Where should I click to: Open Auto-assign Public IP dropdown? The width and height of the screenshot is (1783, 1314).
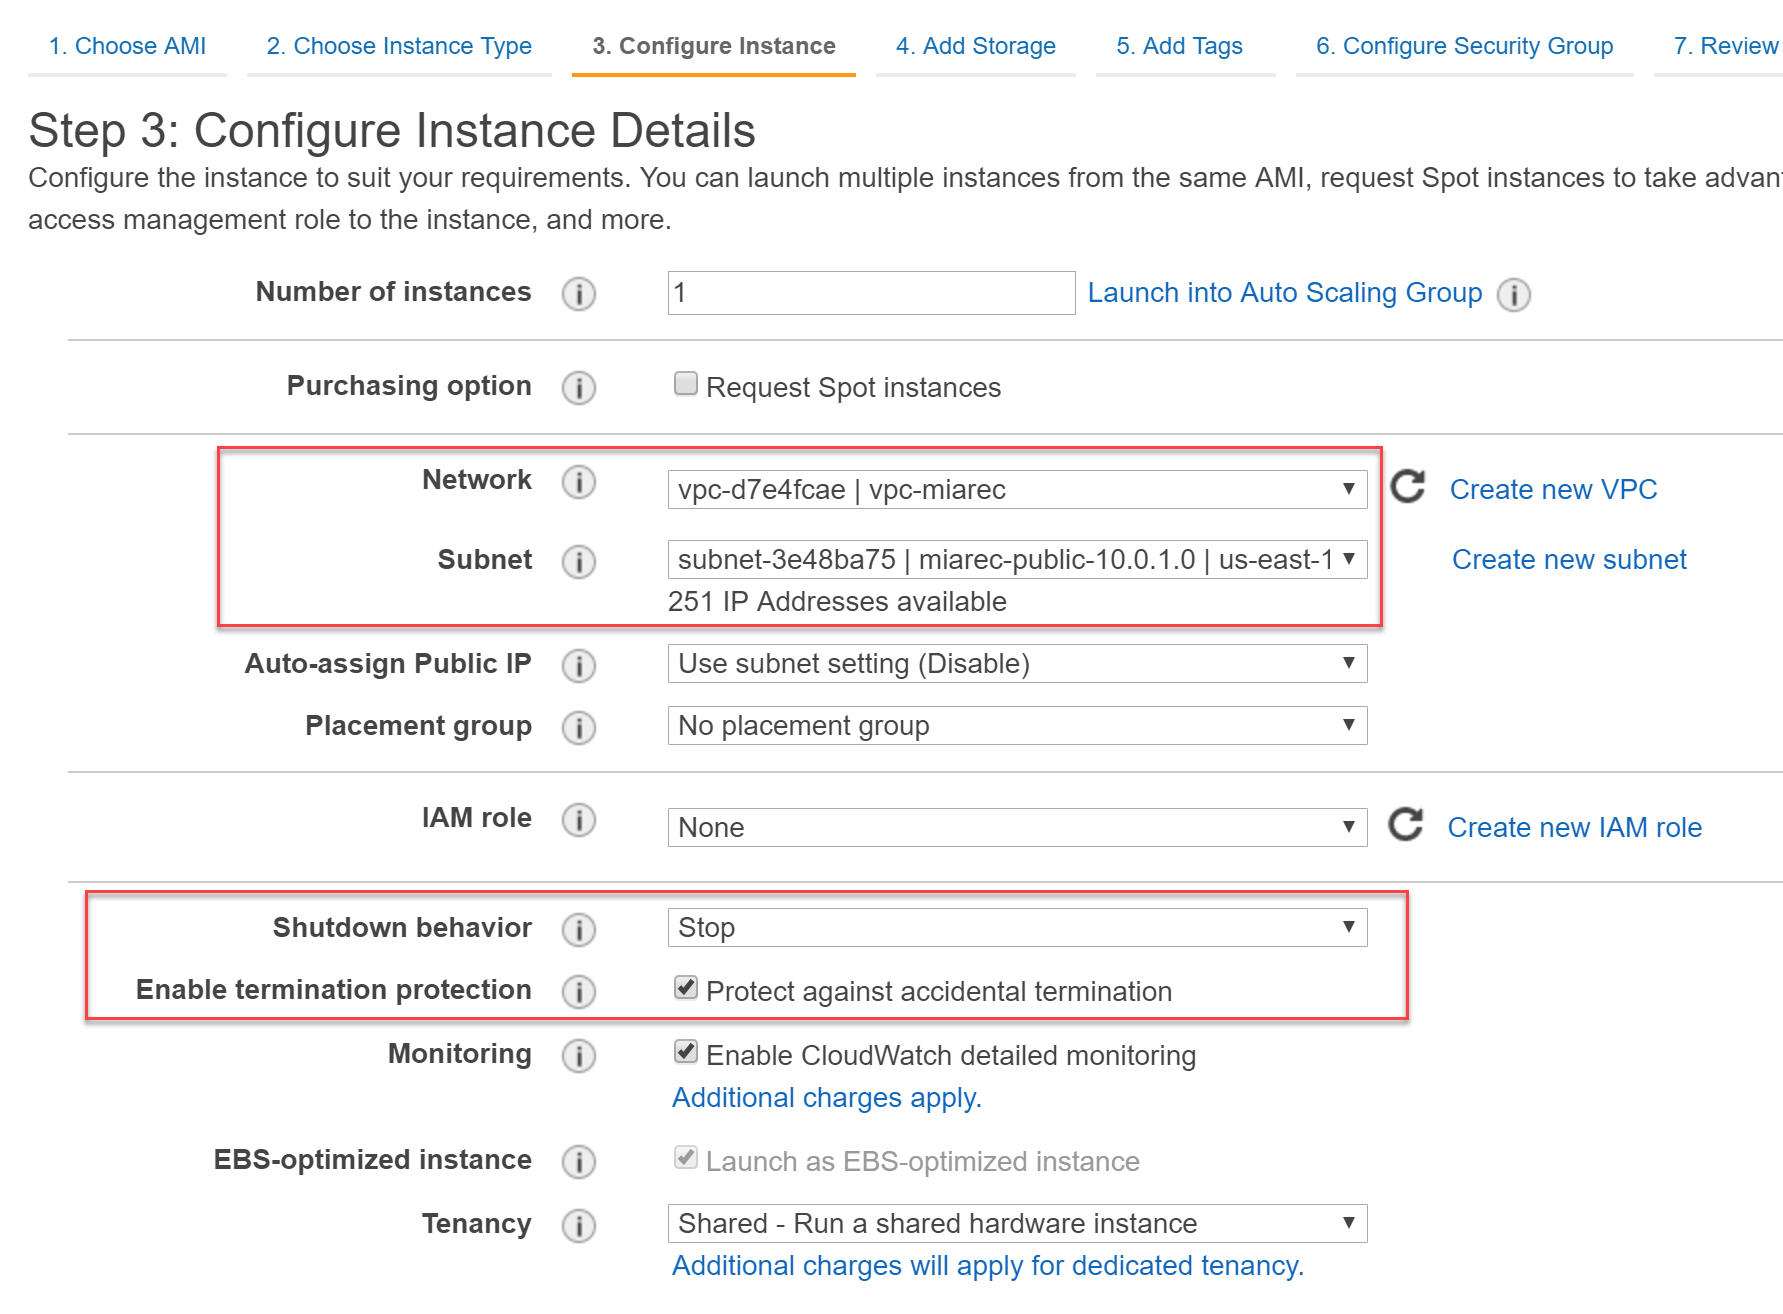click(1017, 664)
